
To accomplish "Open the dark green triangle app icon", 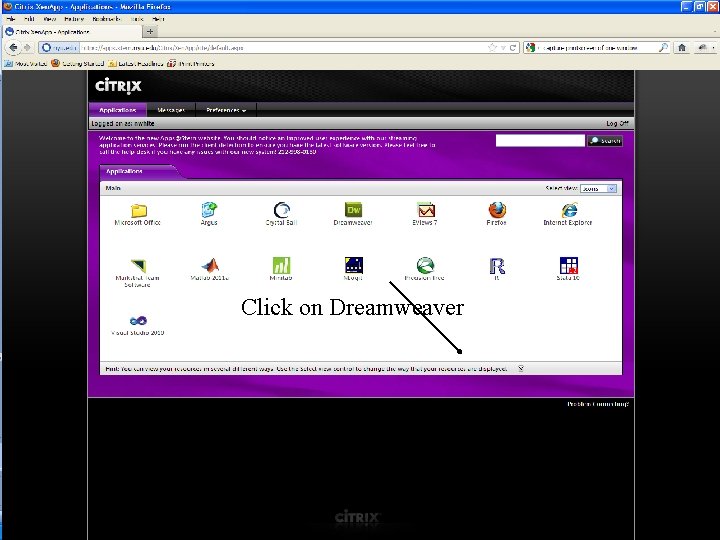I will pyautogui.click(x=138, y=265).
